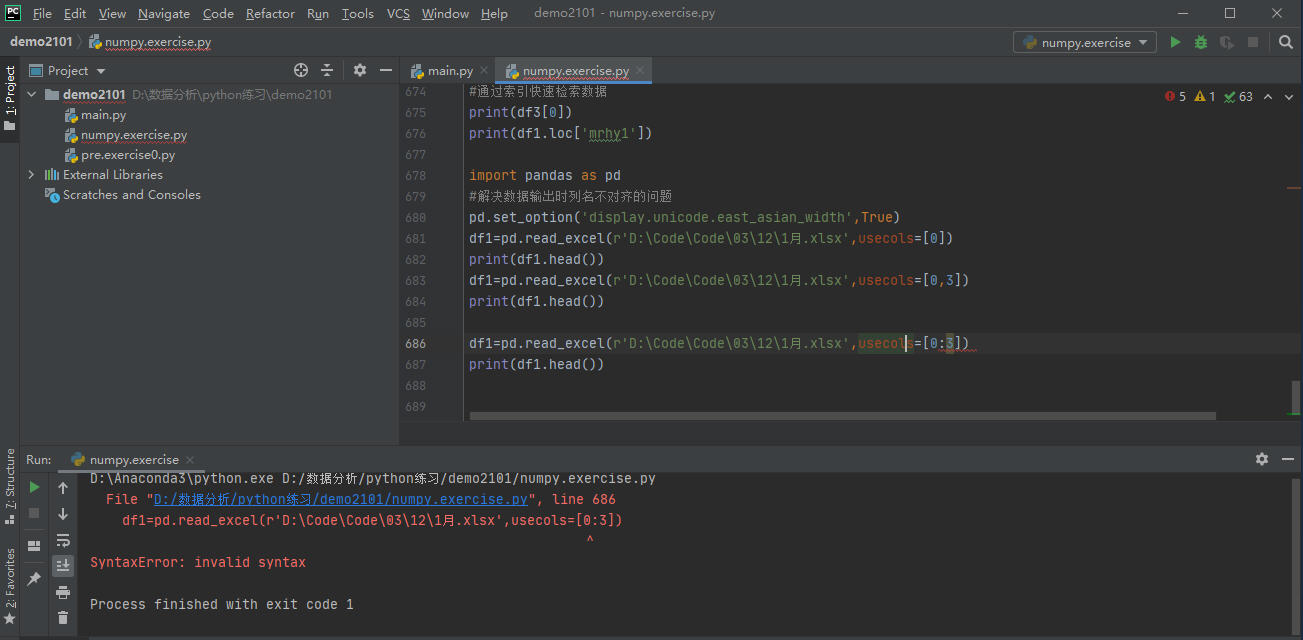Open the Project view dropdown

(68, 70)
